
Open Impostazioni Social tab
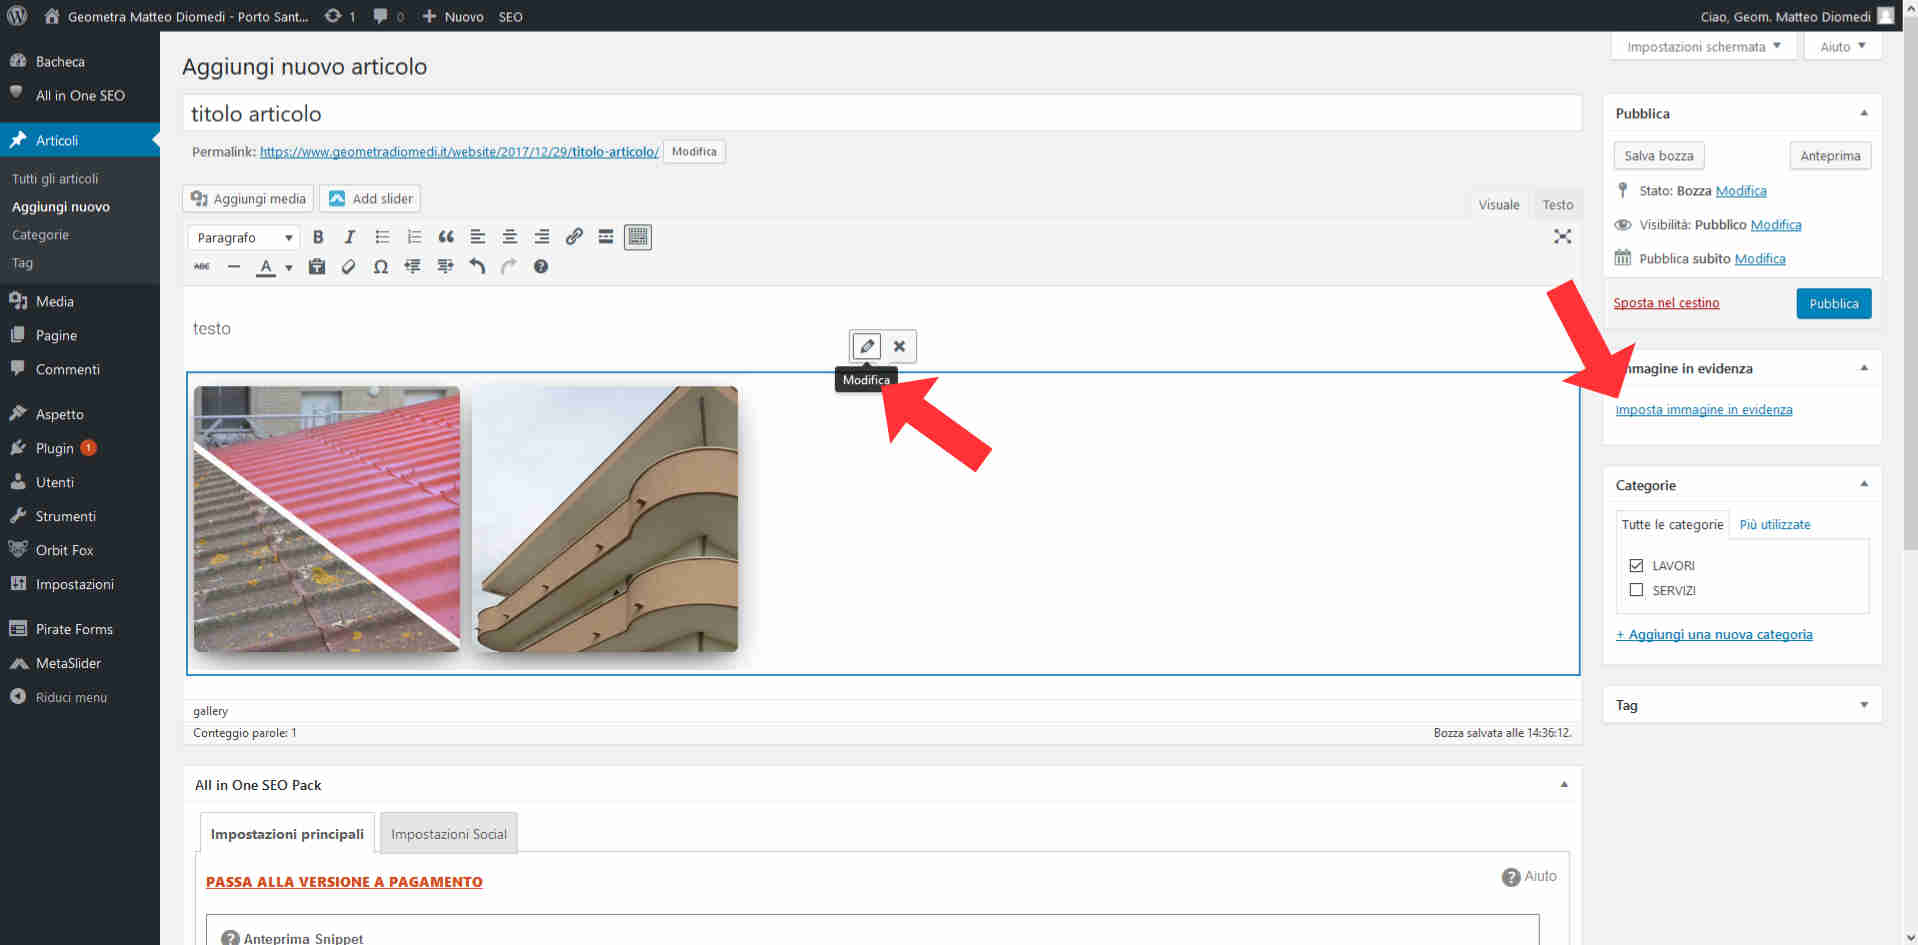449,833
